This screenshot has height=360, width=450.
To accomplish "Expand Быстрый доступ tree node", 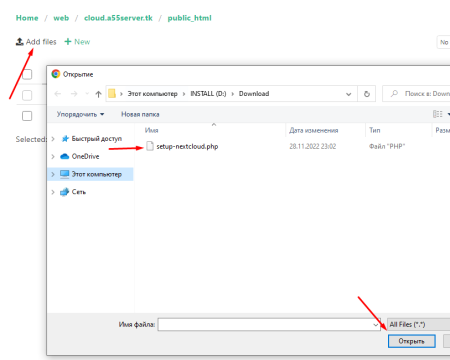I will click(53, 139).
